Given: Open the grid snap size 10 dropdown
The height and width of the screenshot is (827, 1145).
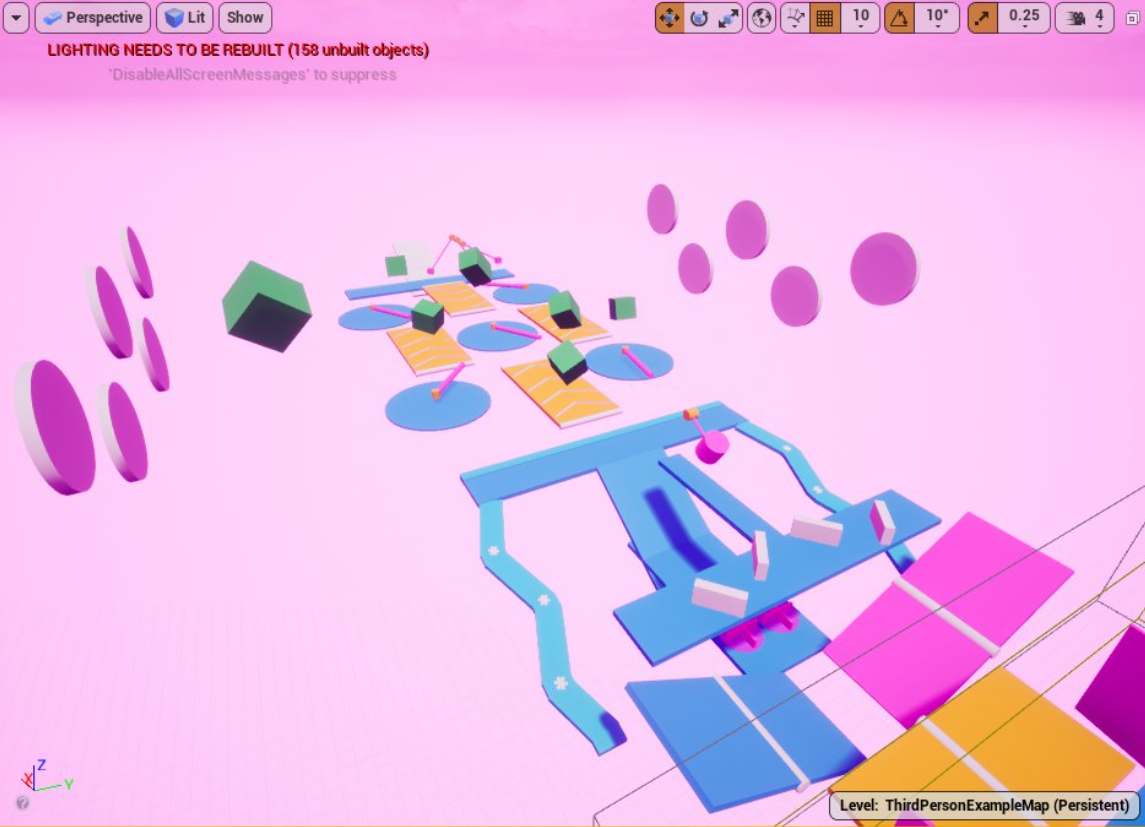Looking at the screenshot, I should pos(861,18).
